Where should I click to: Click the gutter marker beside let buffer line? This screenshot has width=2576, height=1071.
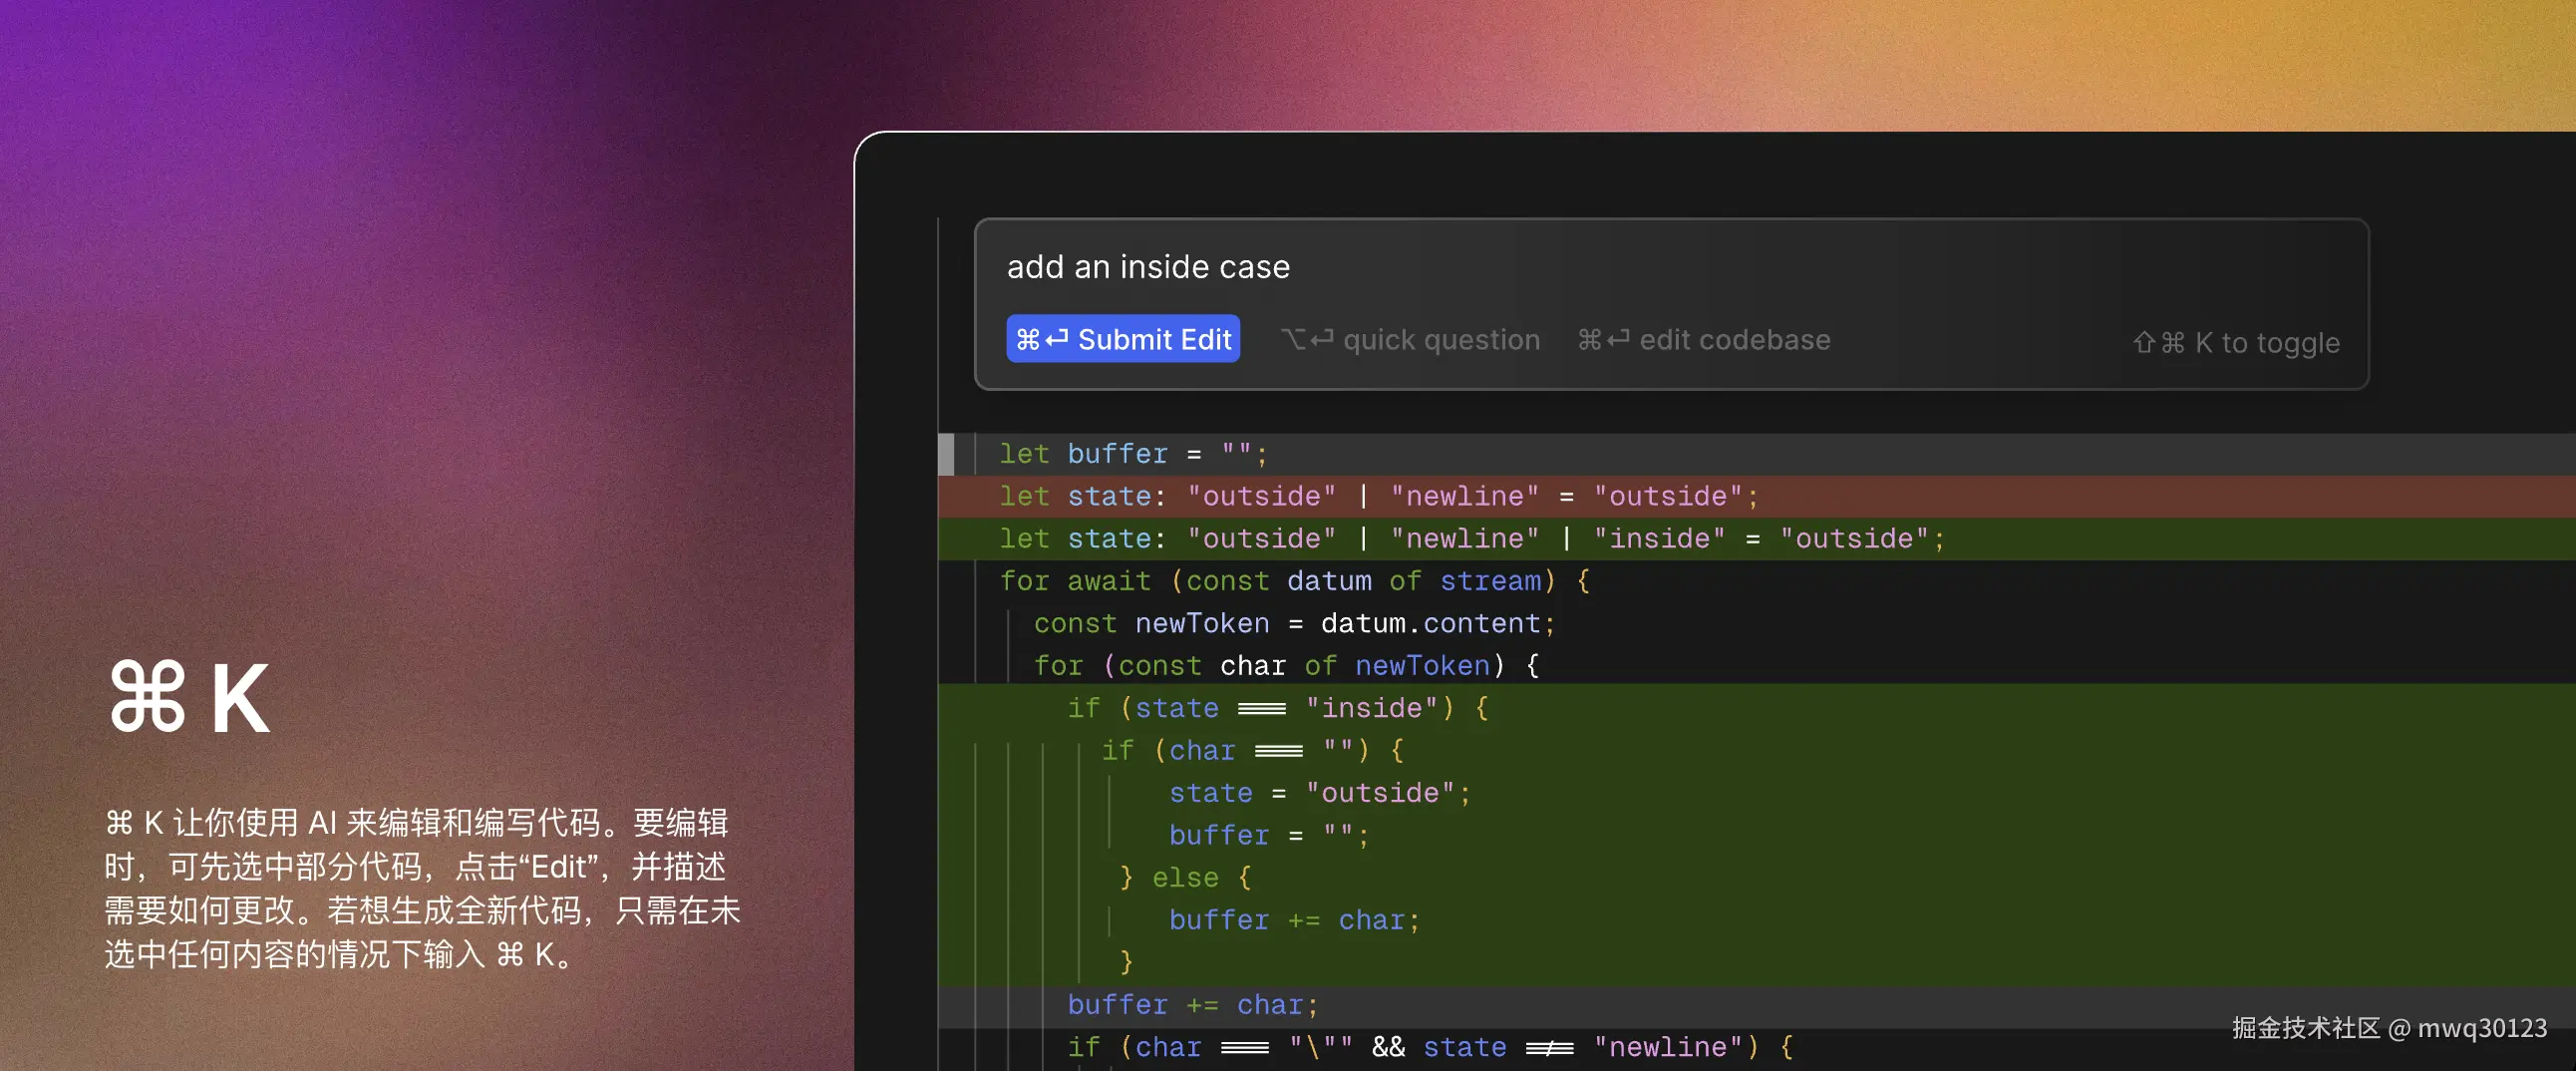pyautogui.click(x=946, y=454)
